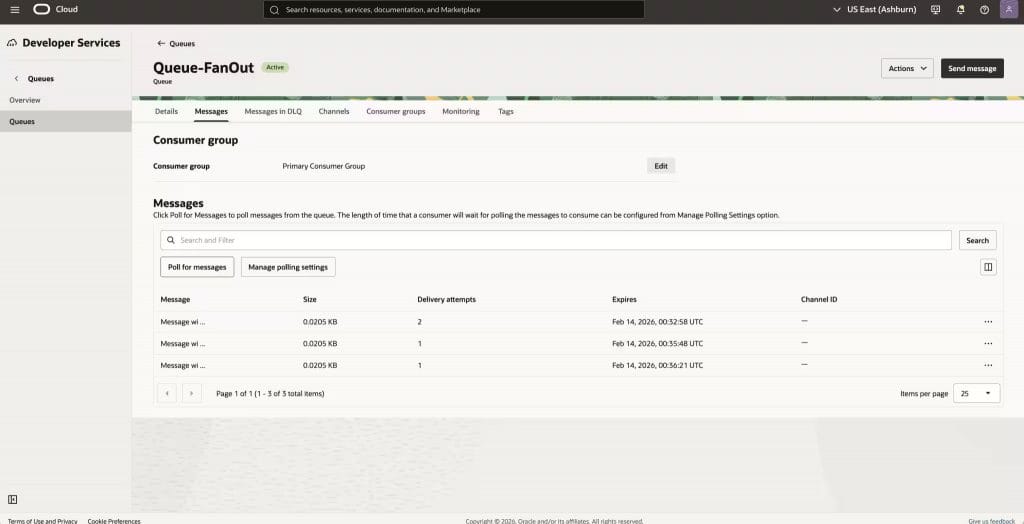
Task: Go to previous page arrow
Action: [167, 393]
